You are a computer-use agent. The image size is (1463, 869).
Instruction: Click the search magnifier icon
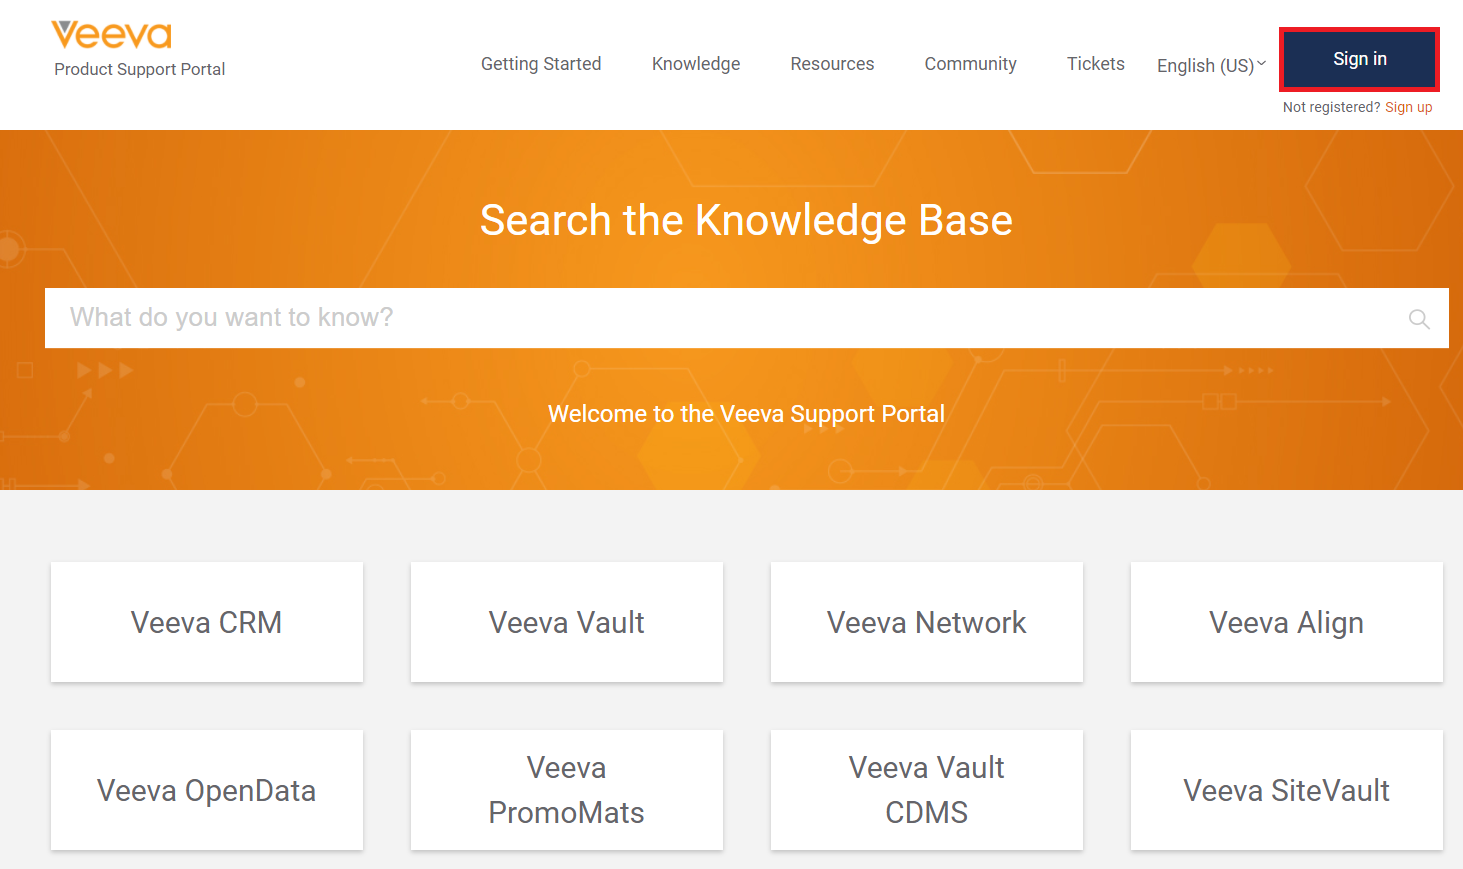click(1418, 319)
